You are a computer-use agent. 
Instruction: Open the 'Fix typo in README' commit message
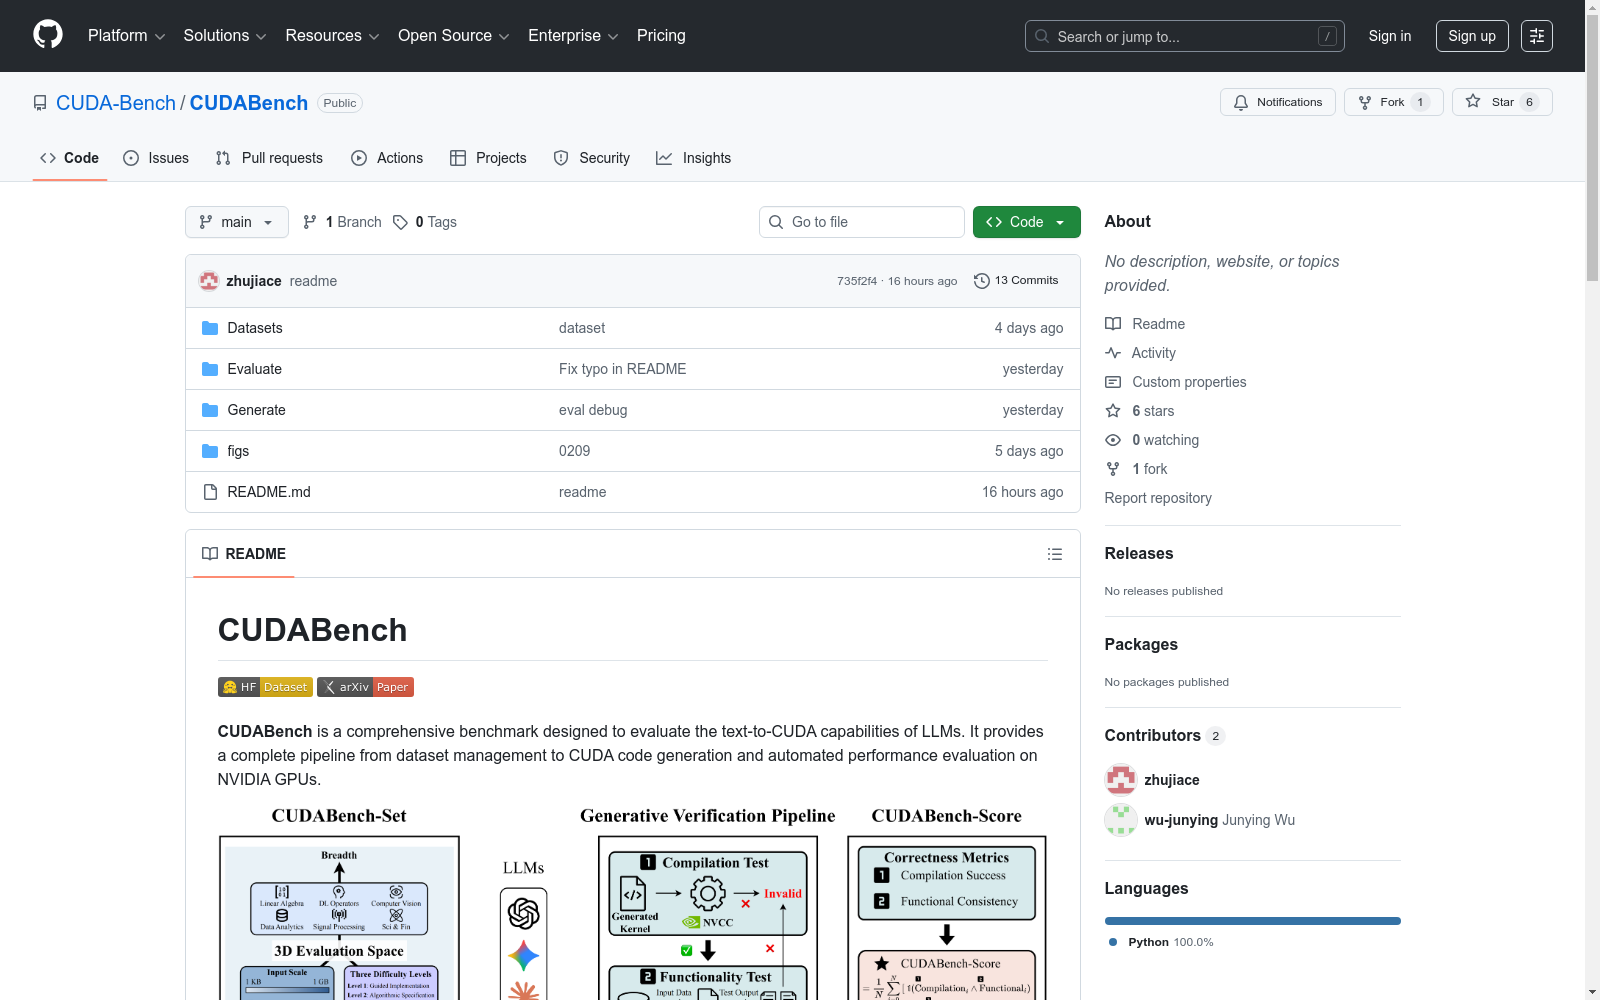622,369
